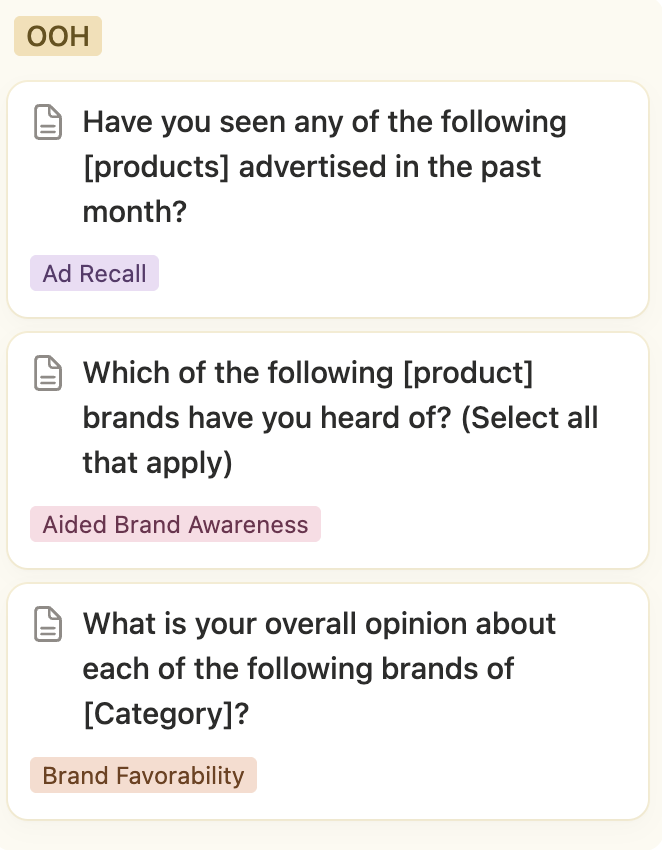Click the page icon beside the overall opinion question

tap(48, 625)
